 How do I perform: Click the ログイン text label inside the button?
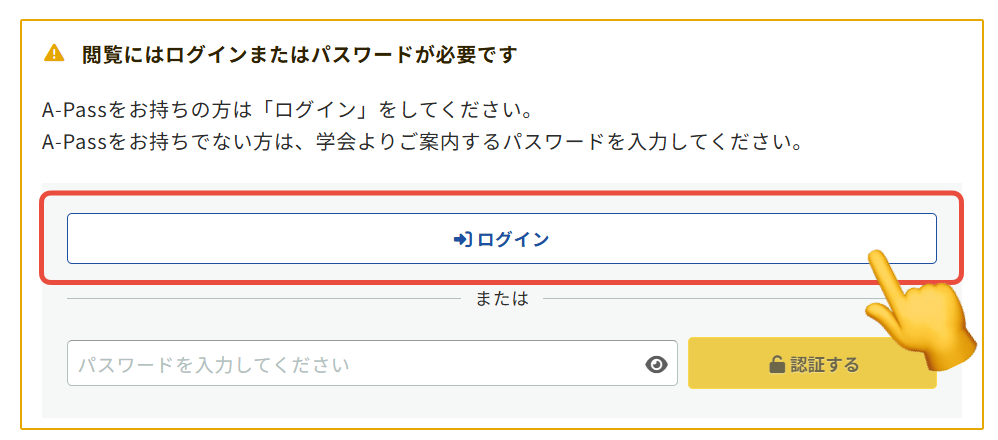point(513,239)
